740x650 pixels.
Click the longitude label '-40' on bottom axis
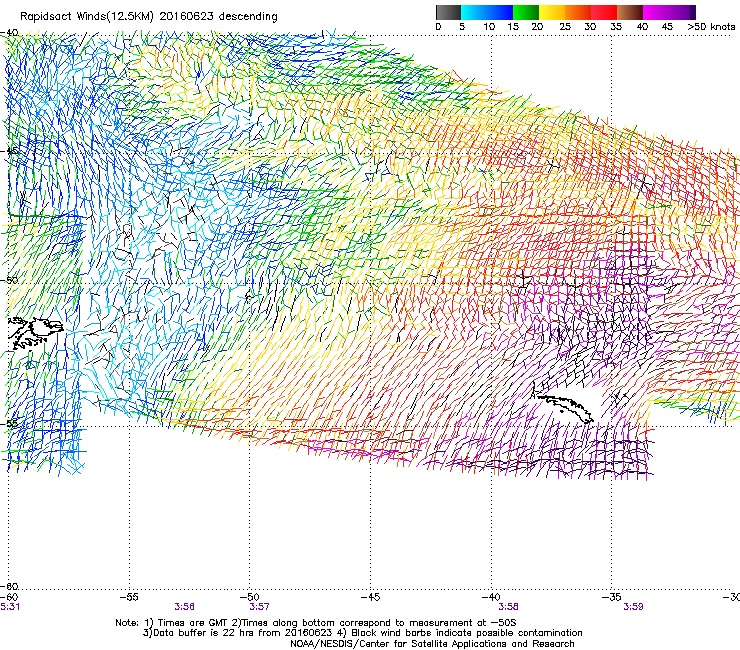point(491,597)
